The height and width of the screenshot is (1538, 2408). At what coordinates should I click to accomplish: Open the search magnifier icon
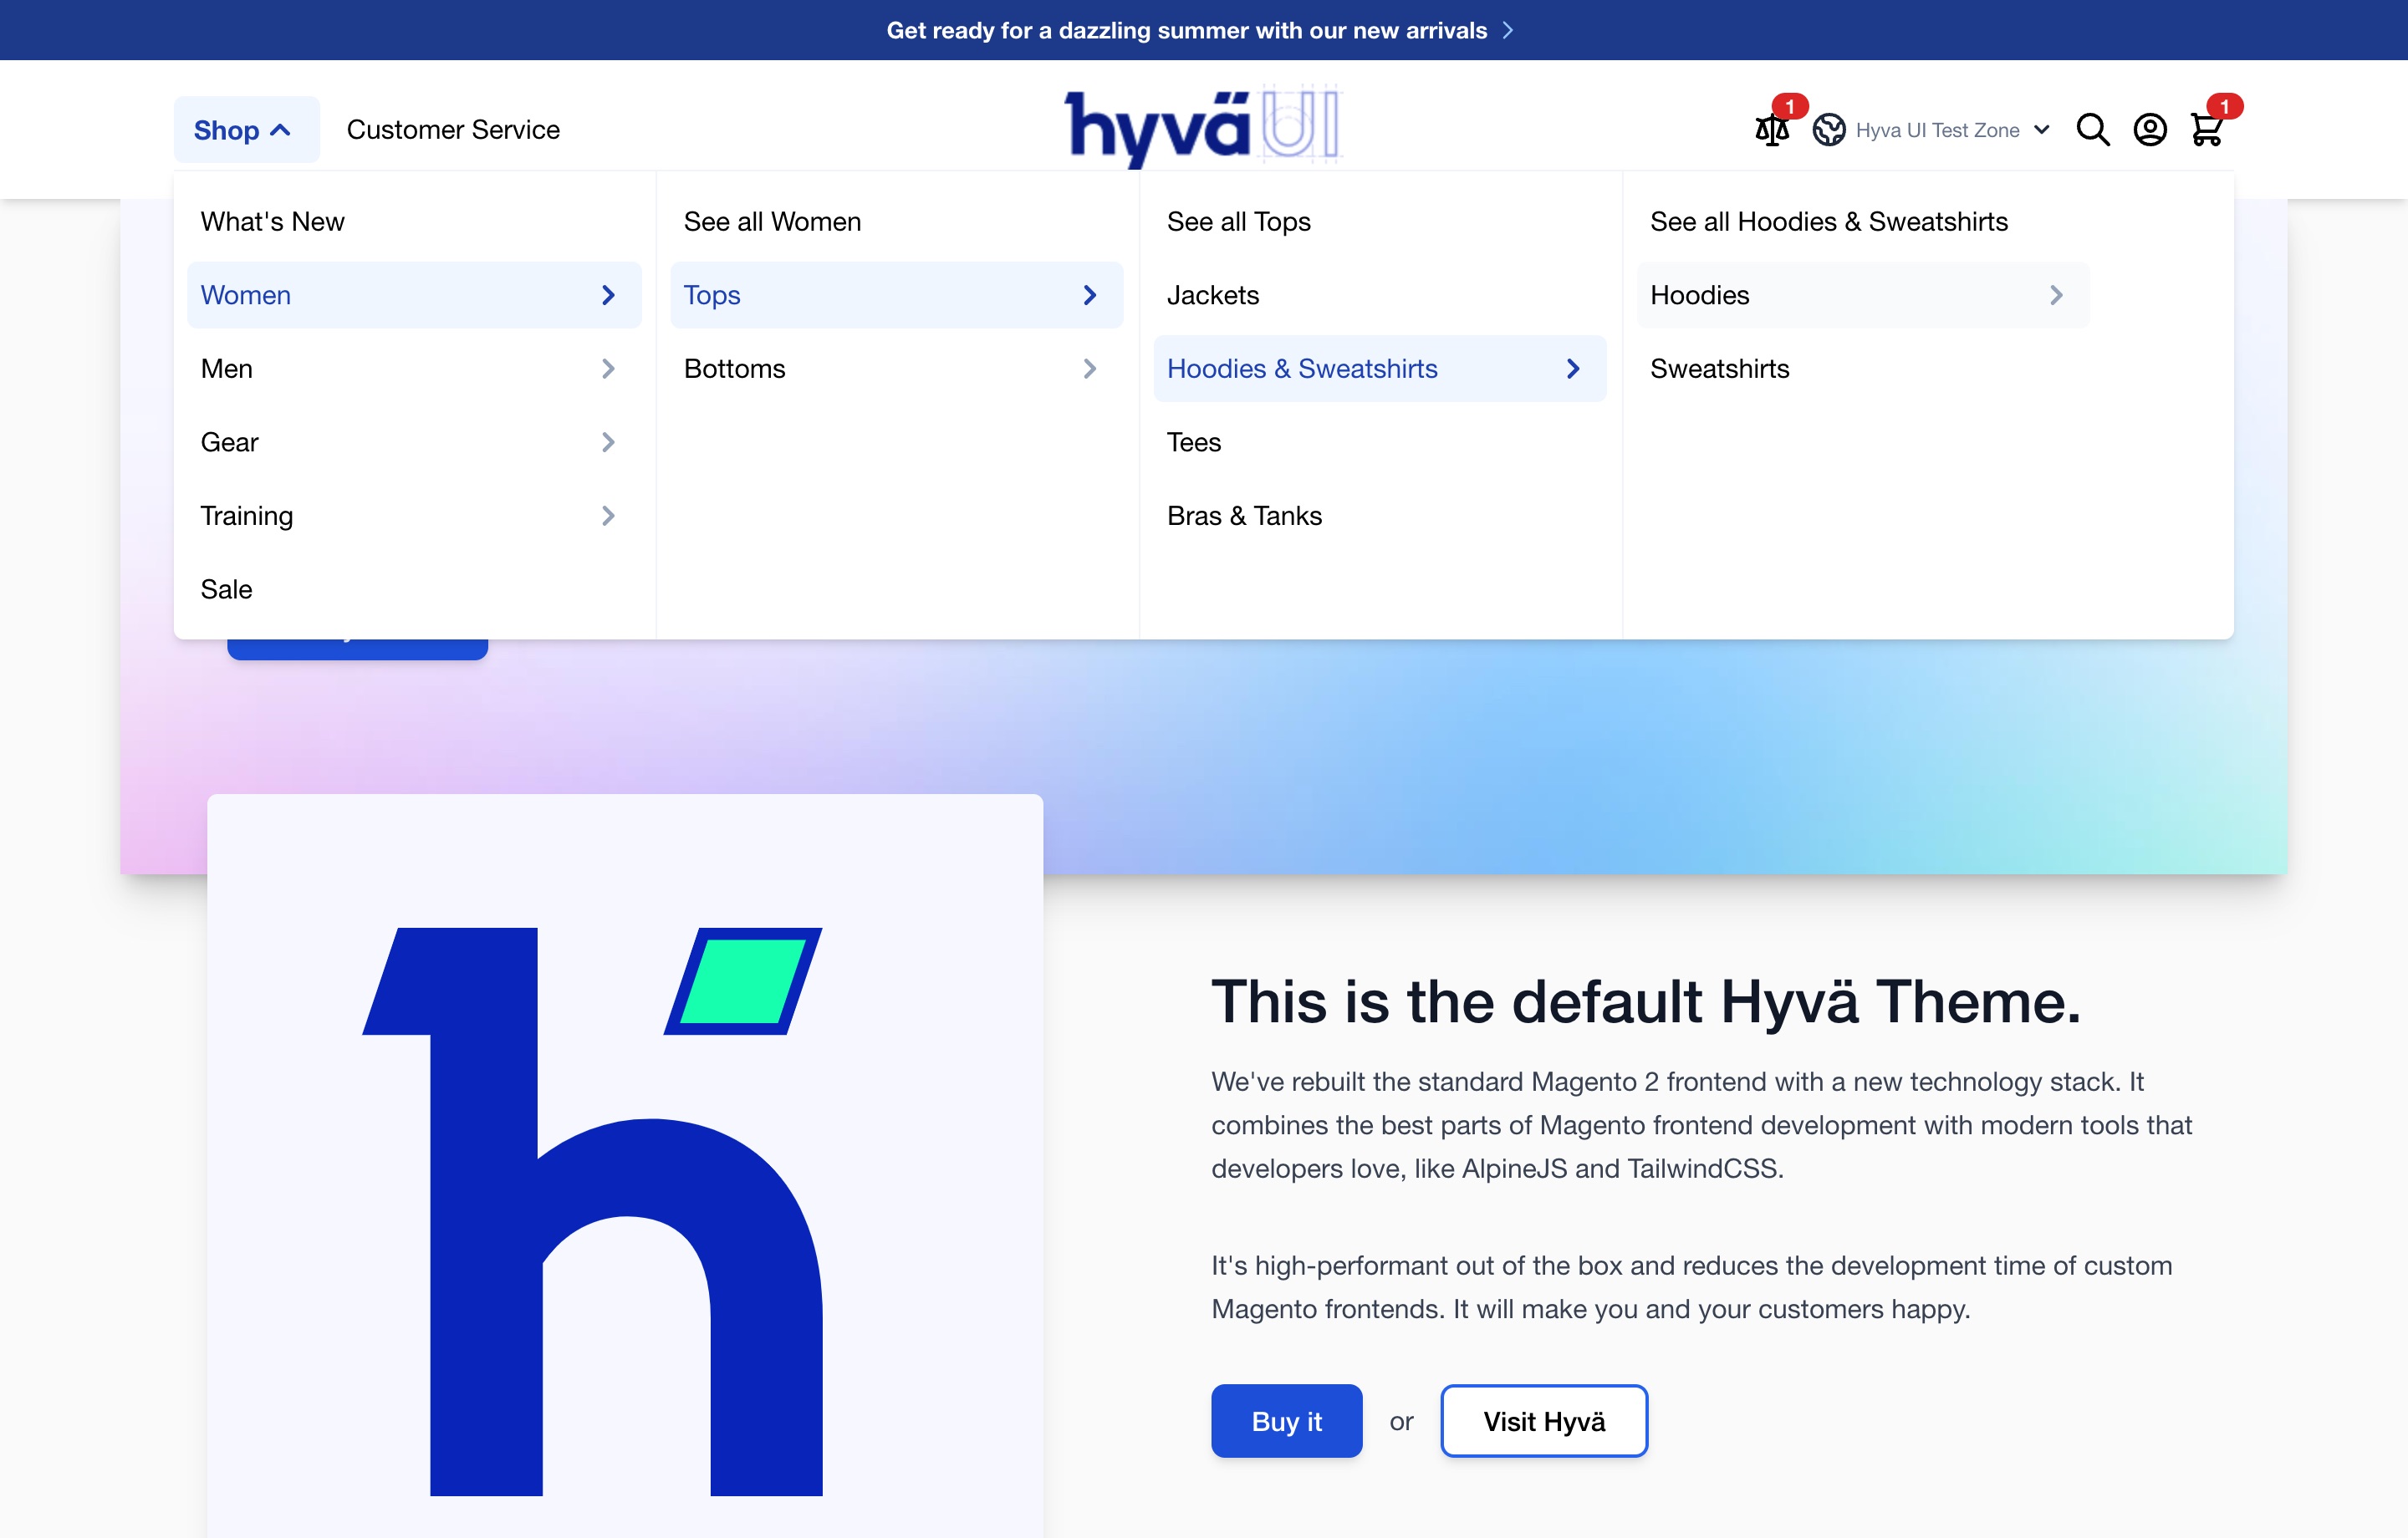pyautogui.click(x=2092, y=130)
